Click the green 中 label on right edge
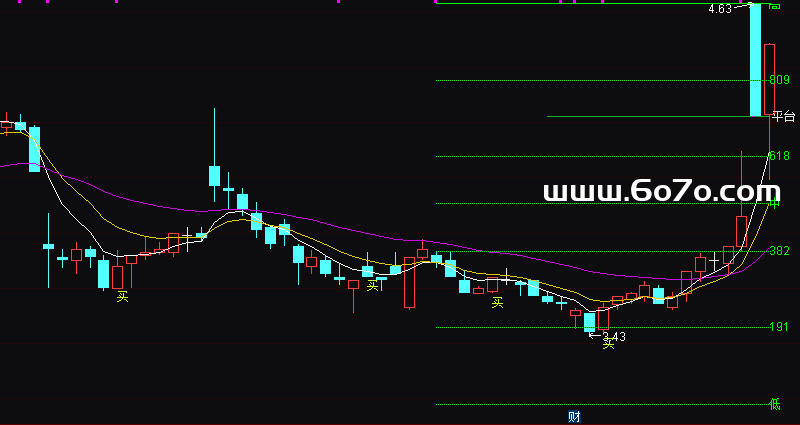800x425 pixels. (774, 203)
